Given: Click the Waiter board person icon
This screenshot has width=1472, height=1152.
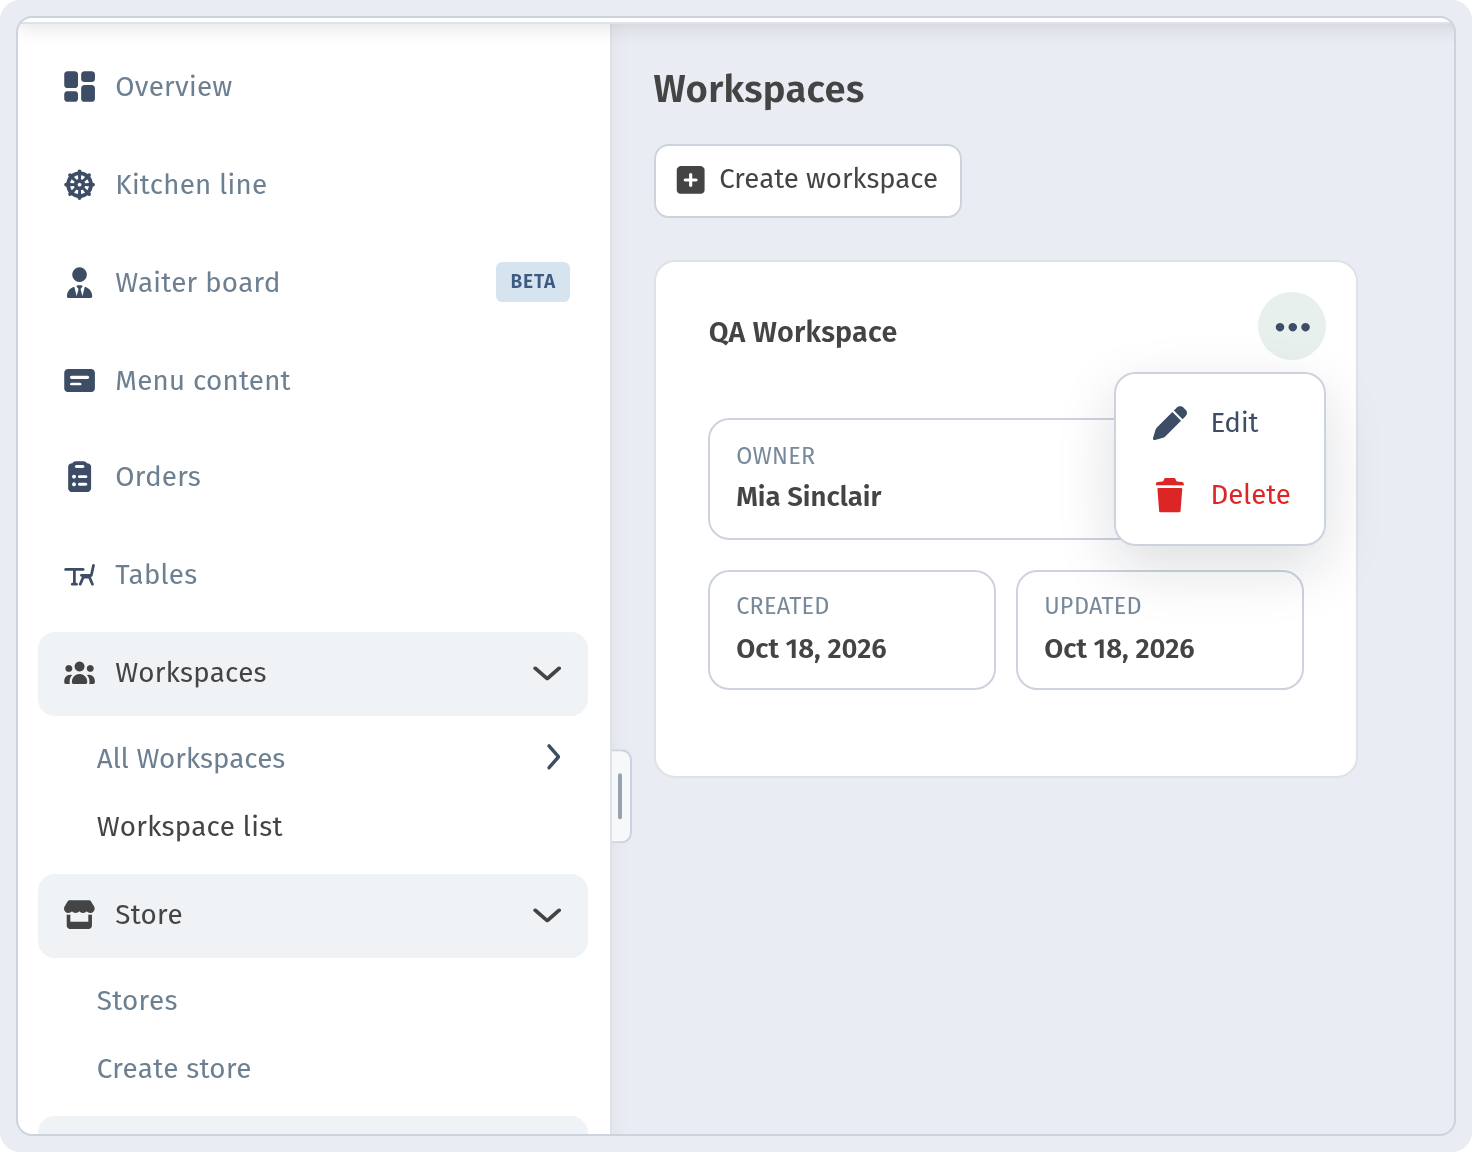Looking at the screenshot, I should [x=80, y=283].
